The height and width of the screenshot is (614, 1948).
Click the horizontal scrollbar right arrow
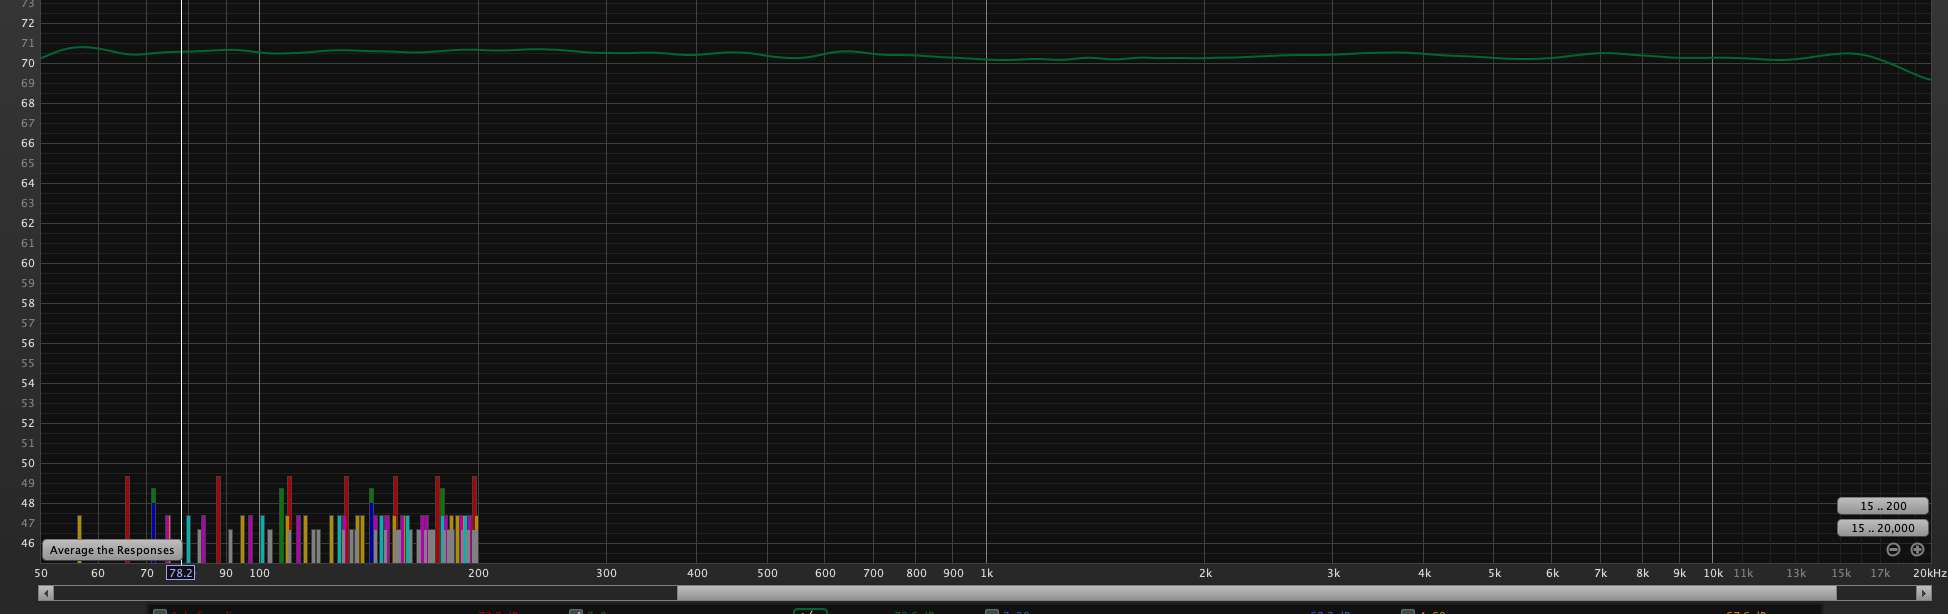(1923, 593)
